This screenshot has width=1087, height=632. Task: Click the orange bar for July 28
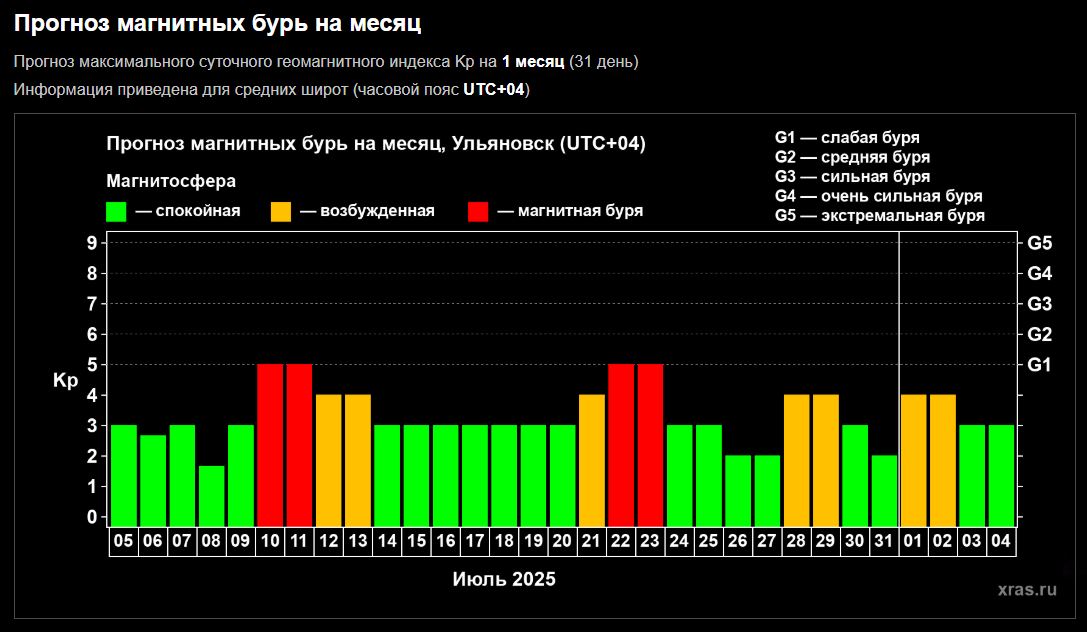[796, 459]
